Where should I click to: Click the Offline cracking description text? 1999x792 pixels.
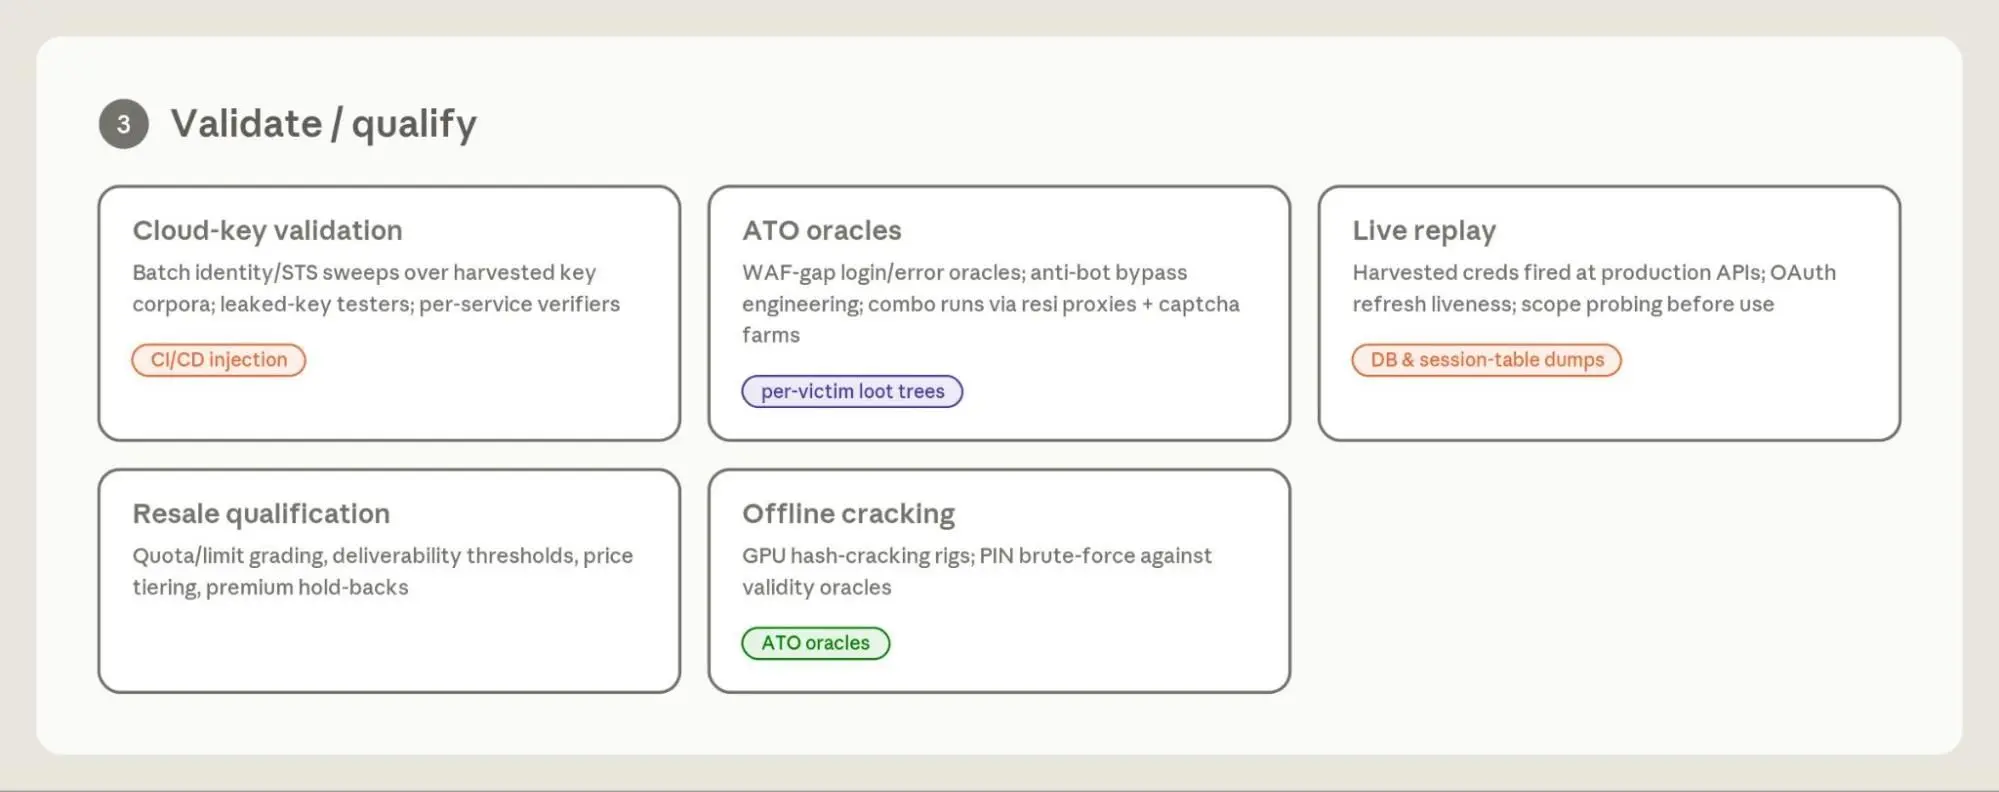click(x=977, y=571)
